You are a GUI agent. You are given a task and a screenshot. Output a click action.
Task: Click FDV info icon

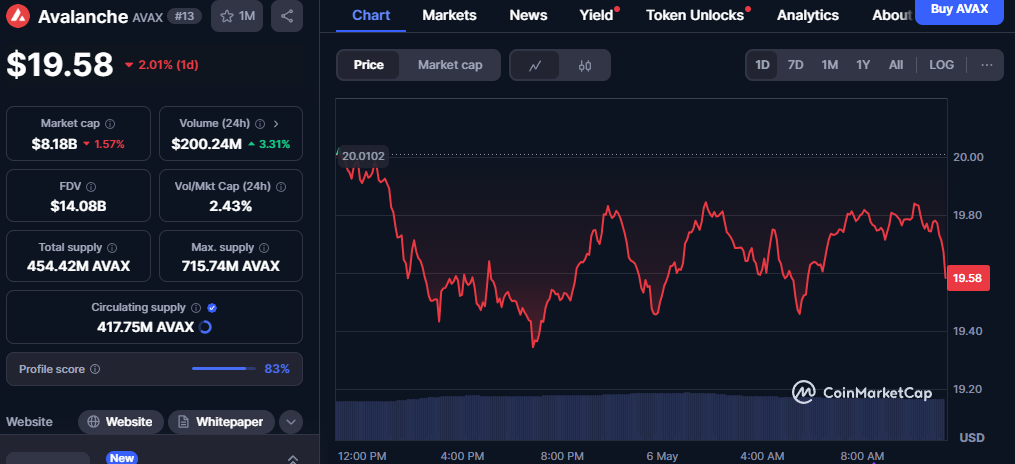tap(91, 186)
